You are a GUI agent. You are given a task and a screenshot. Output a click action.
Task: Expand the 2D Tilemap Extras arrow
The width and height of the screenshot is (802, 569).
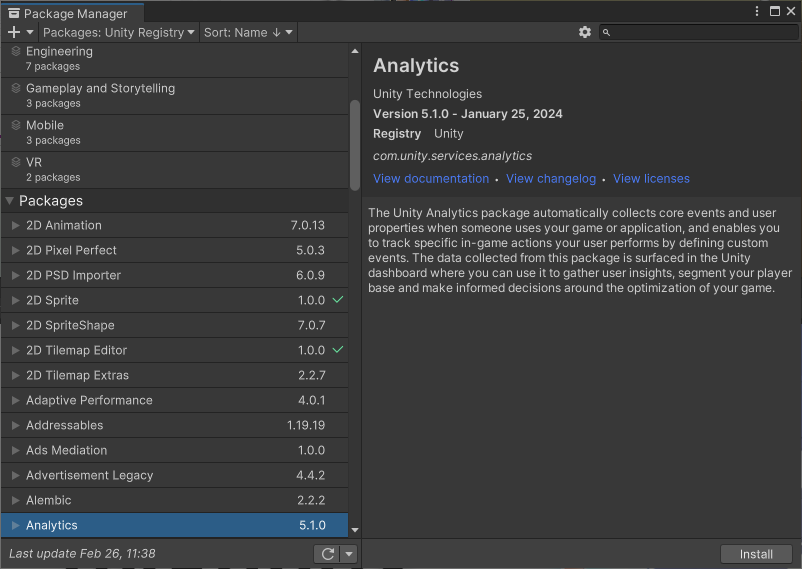[15, 375]
